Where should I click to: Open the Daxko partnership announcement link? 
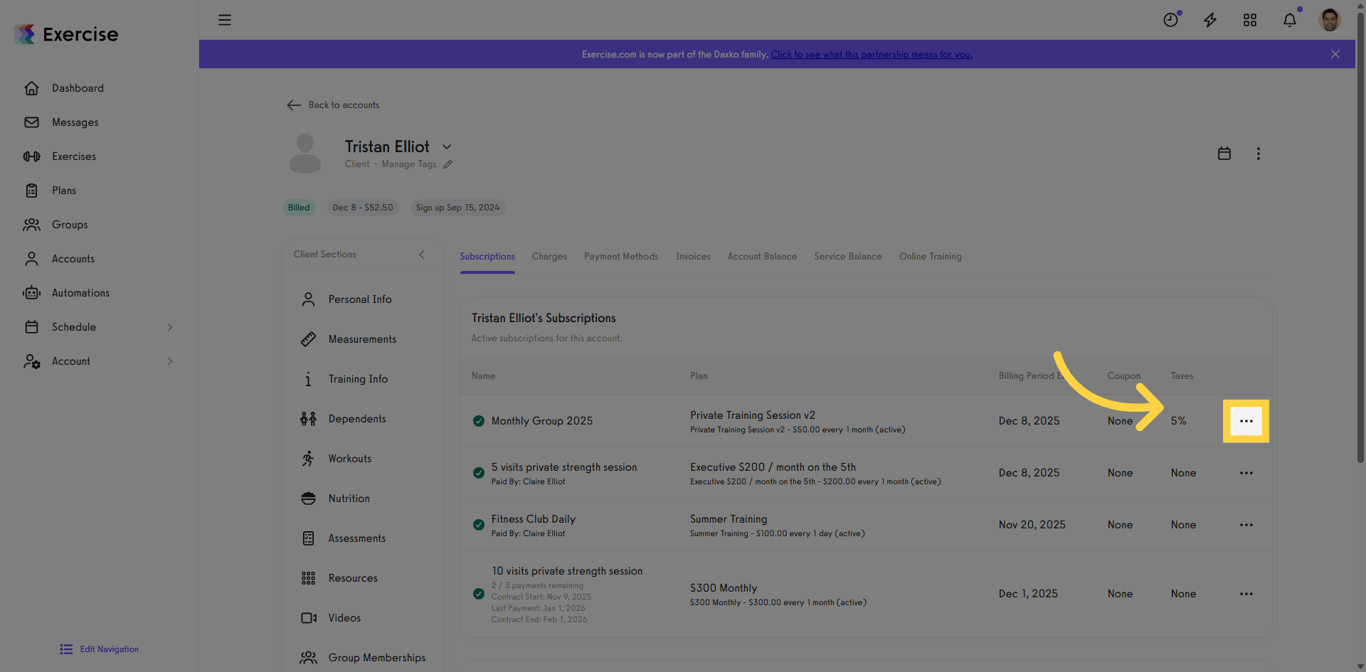coord(871,54)
